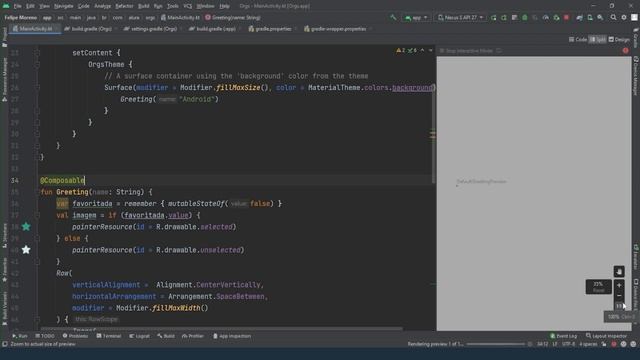Screen dimensions: 640x360
Task: Switch to the MainActivity.kt editor tab
Action: pos(35,29)
